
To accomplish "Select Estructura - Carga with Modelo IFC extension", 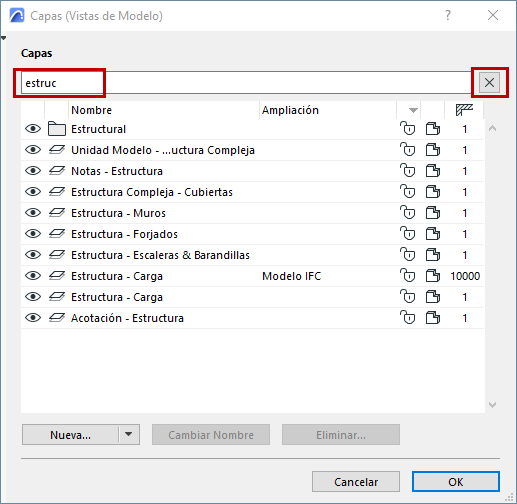I will [x=252, y=276].
